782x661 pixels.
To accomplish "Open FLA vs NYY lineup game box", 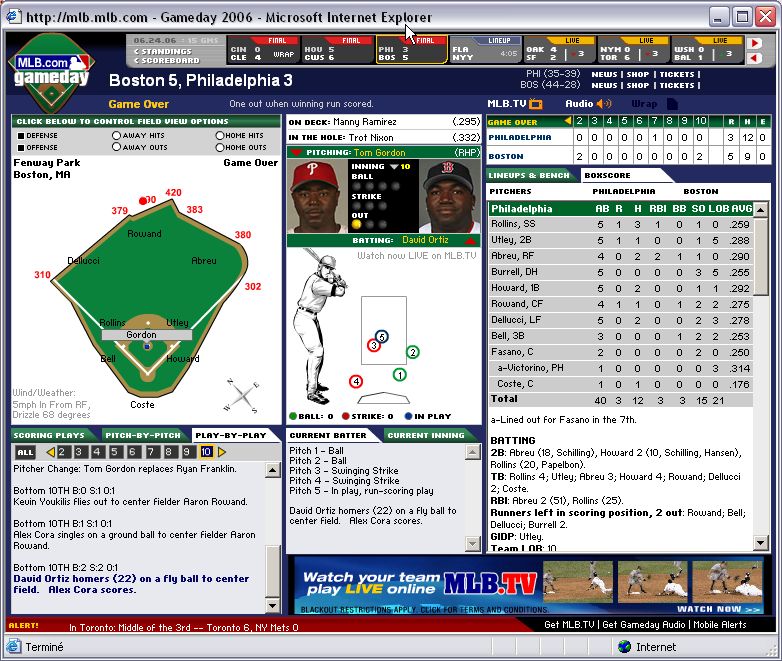I will (485, 50).
